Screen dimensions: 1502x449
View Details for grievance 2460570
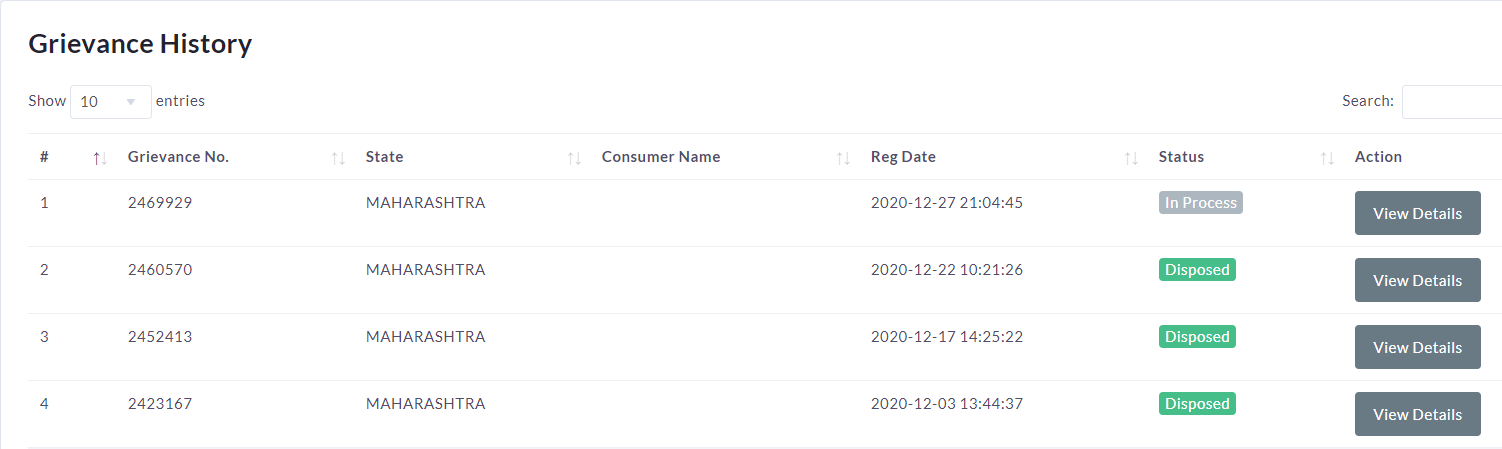pyautogui.click(x=1417, y=280)
